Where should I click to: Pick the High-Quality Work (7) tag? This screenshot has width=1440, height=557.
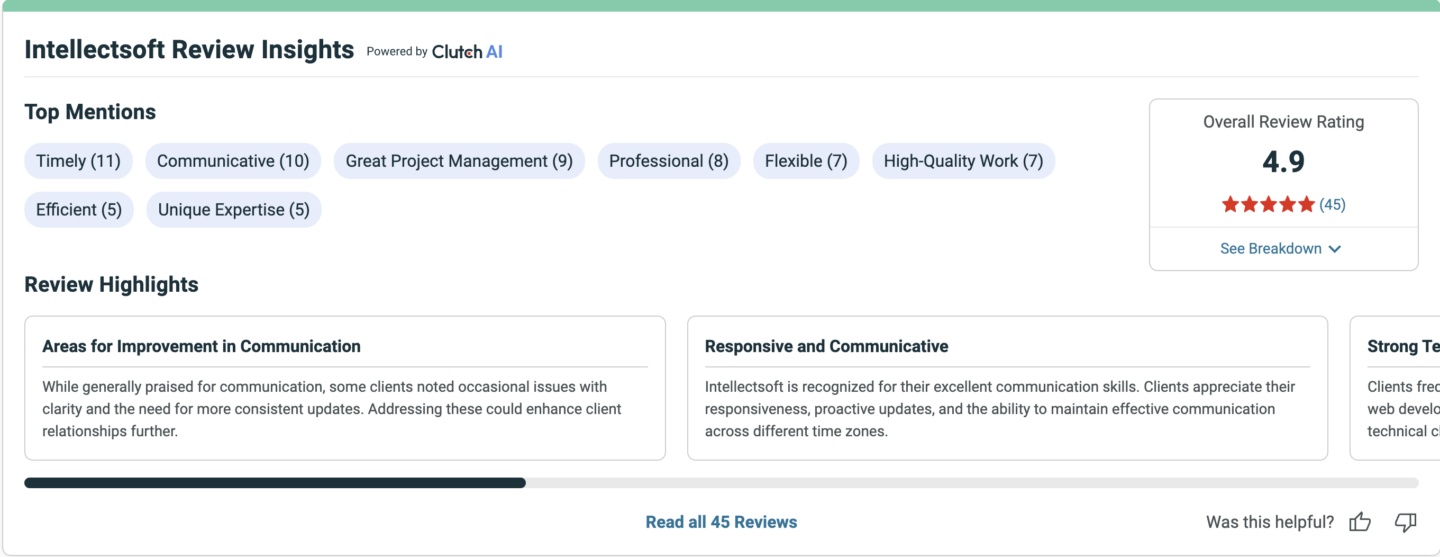(x=963, y=161)
